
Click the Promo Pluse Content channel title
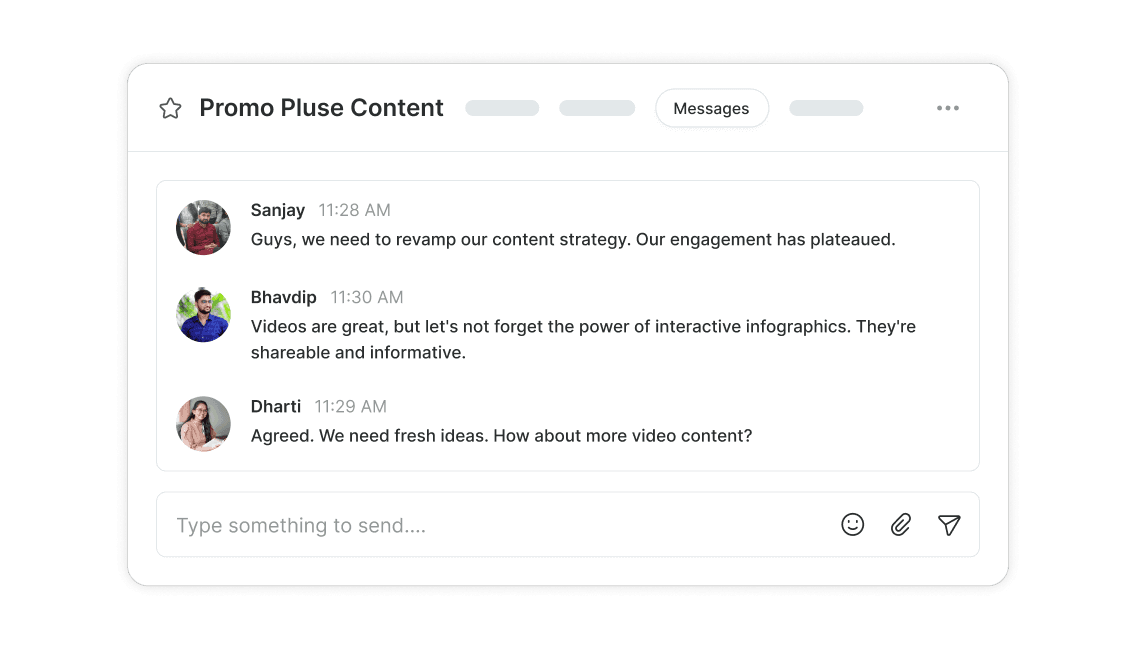tap(321, 108)
